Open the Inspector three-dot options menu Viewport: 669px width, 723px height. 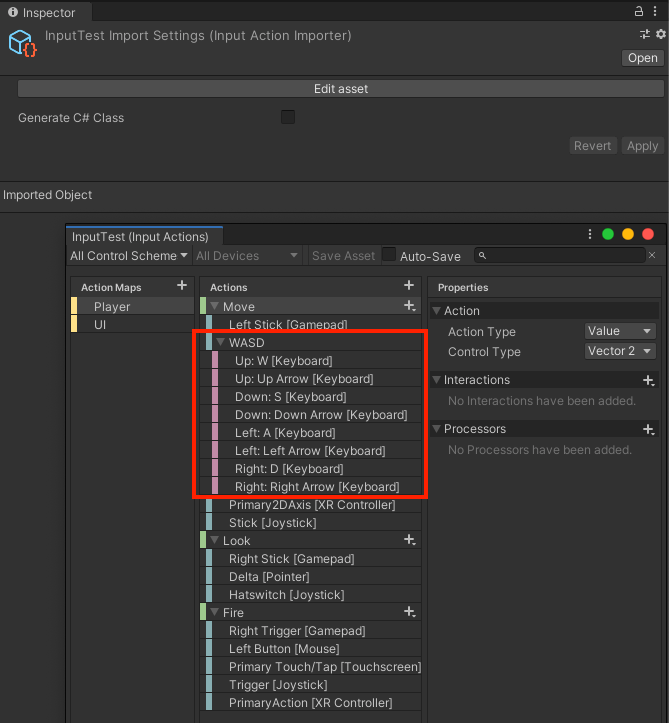[655, 12]
